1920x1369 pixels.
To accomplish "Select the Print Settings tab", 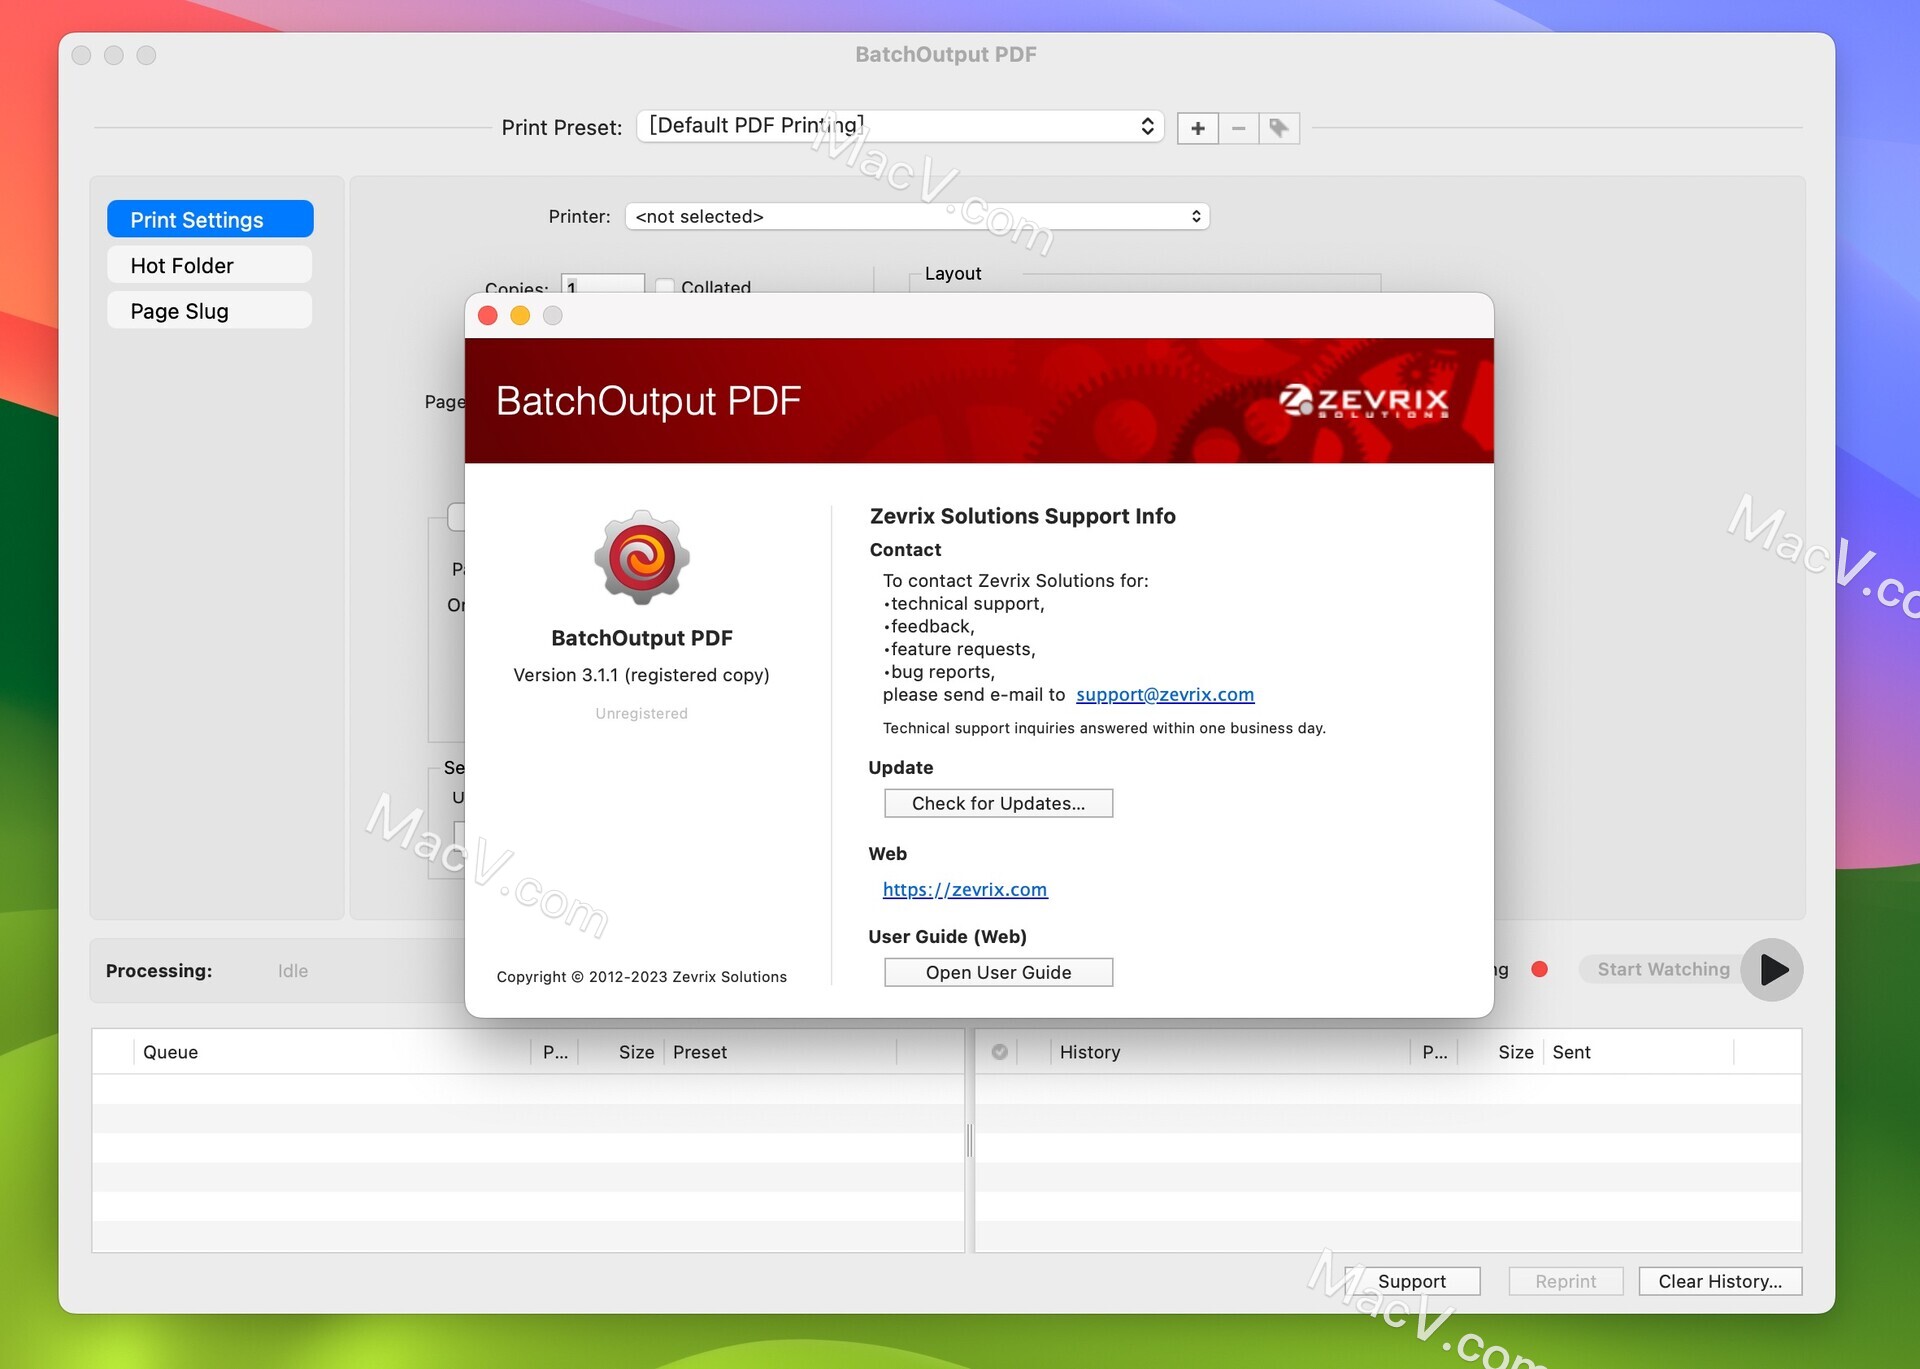I will pos(209,218).
